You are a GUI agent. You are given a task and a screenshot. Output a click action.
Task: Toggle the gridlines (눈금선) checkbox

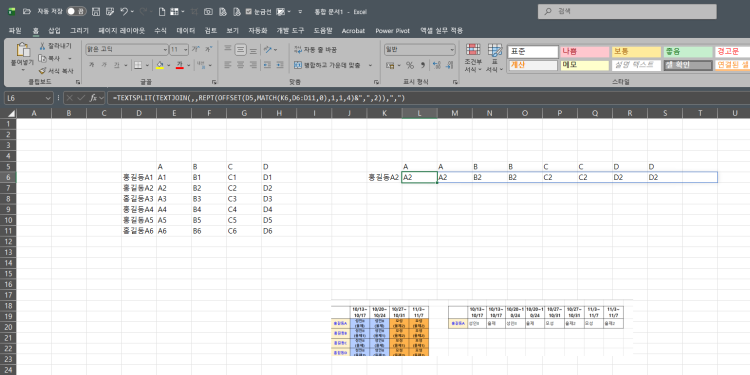tap(248, 11)
